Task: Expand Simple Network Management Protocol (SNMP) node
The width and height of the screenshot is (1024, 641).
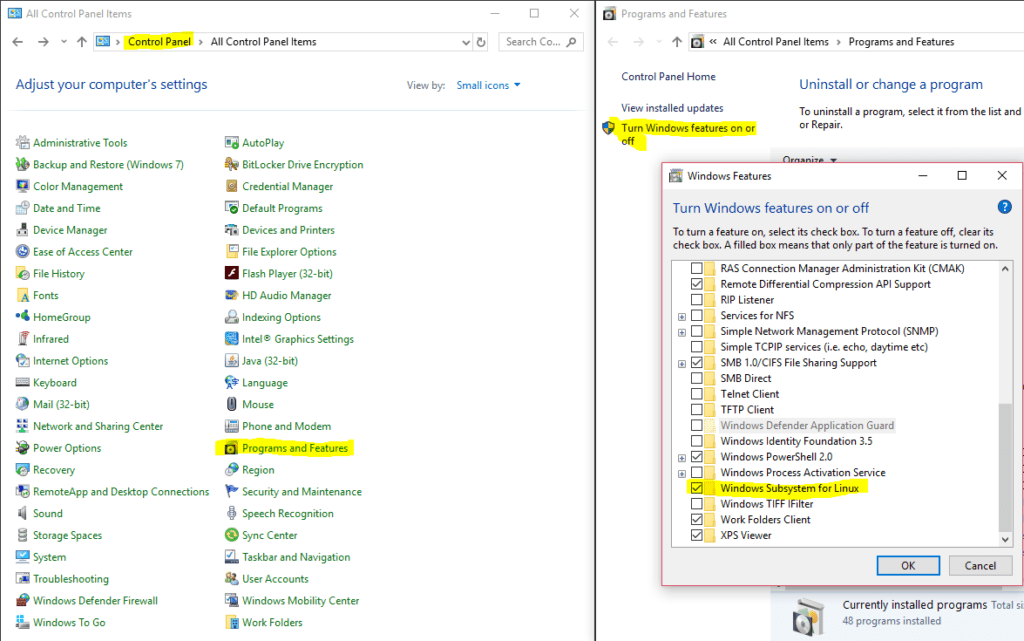Action: [682, 332]
